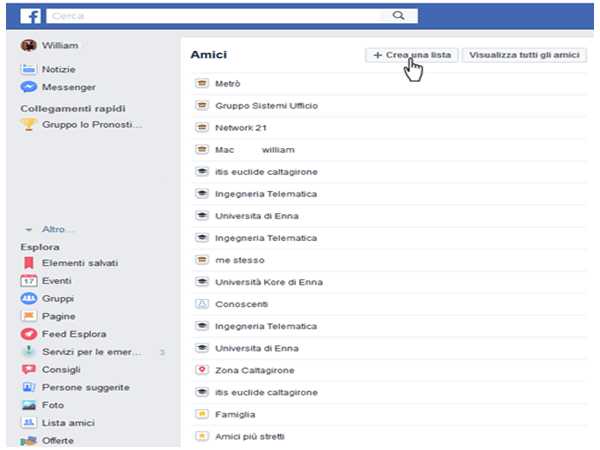Image resolution: width=600 pixels, height=450 pixels.
Task: Click the search magnifier icon
Action: click(398, 16)
